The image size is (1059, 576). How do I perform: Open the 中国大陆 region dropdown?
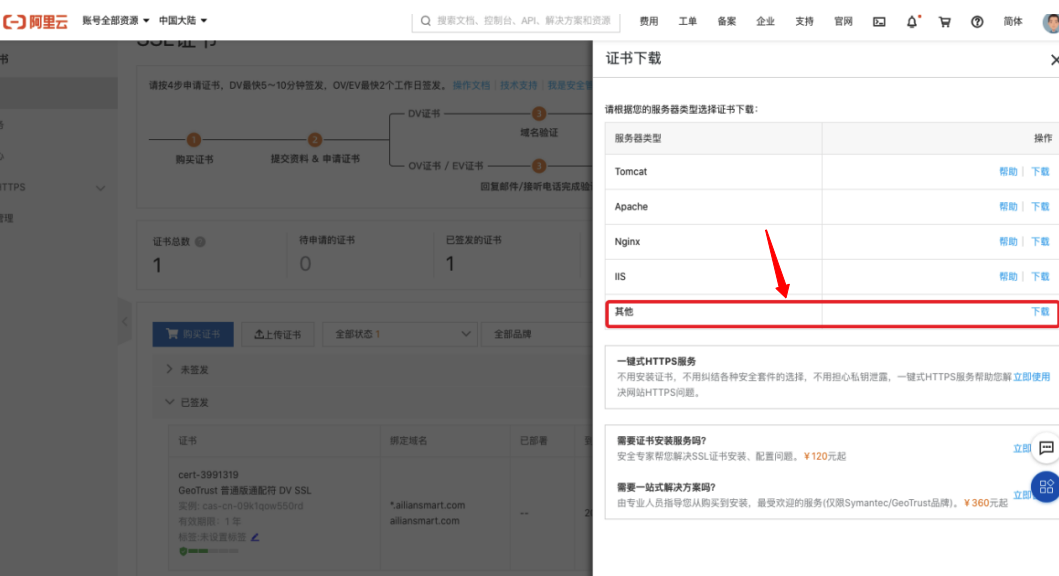182,21
